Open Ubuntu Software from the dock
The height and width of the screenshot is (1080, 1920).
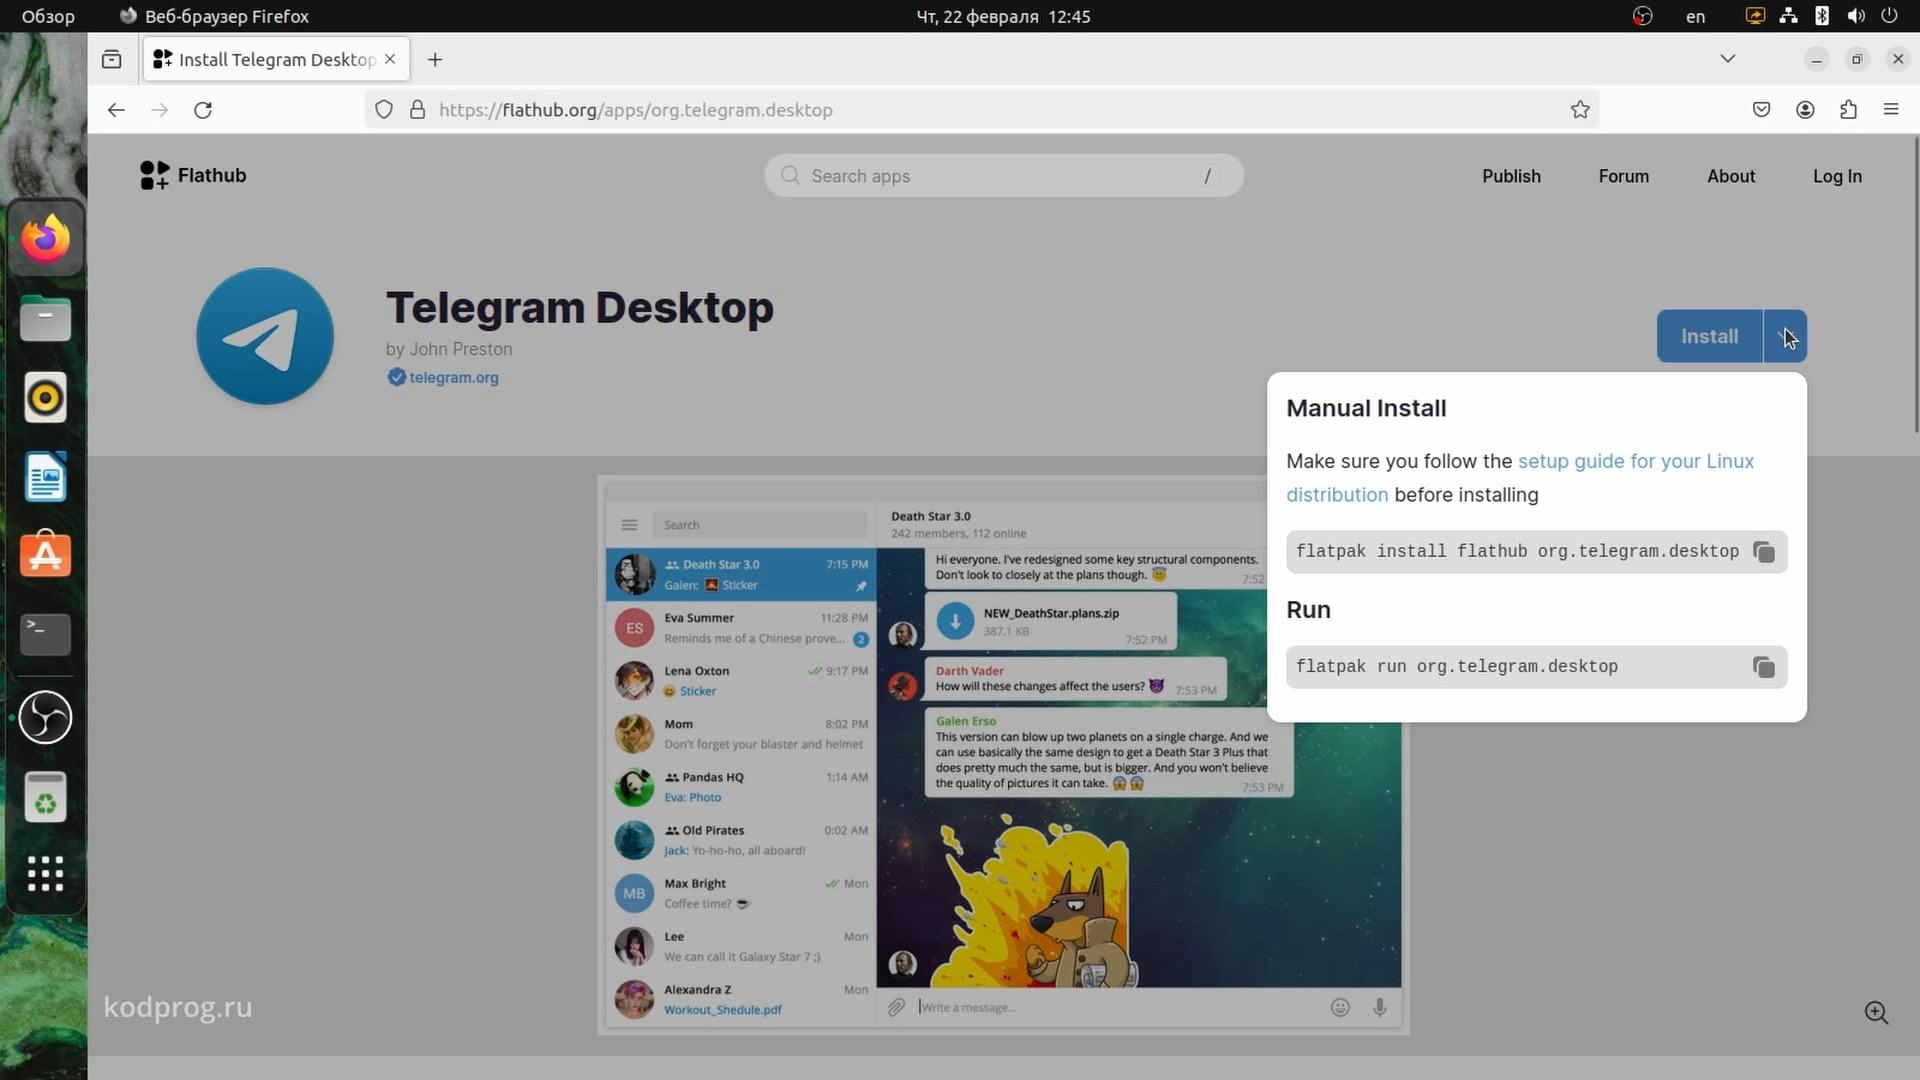click(x=46, y=555)
